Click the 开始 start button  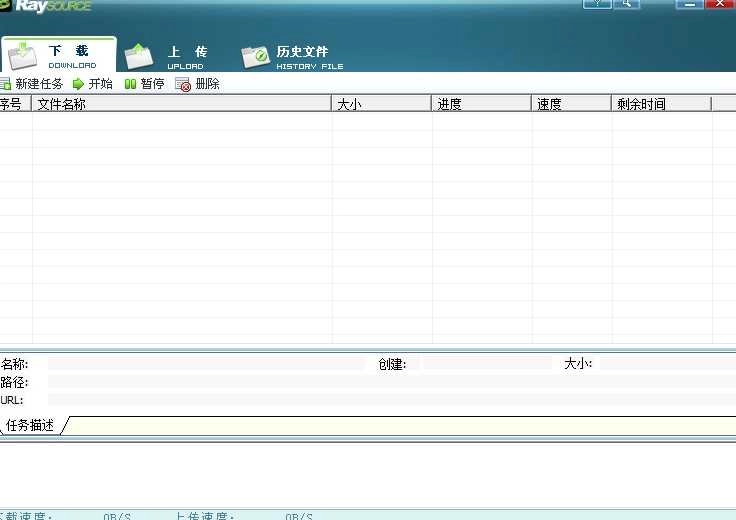tap(92, 84)
